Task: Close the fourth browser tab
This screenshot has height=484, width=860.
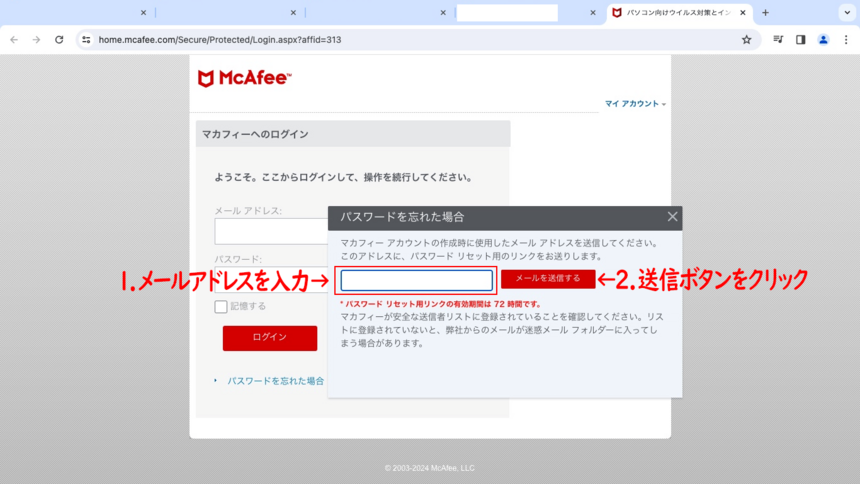Action: pos(593,13)
